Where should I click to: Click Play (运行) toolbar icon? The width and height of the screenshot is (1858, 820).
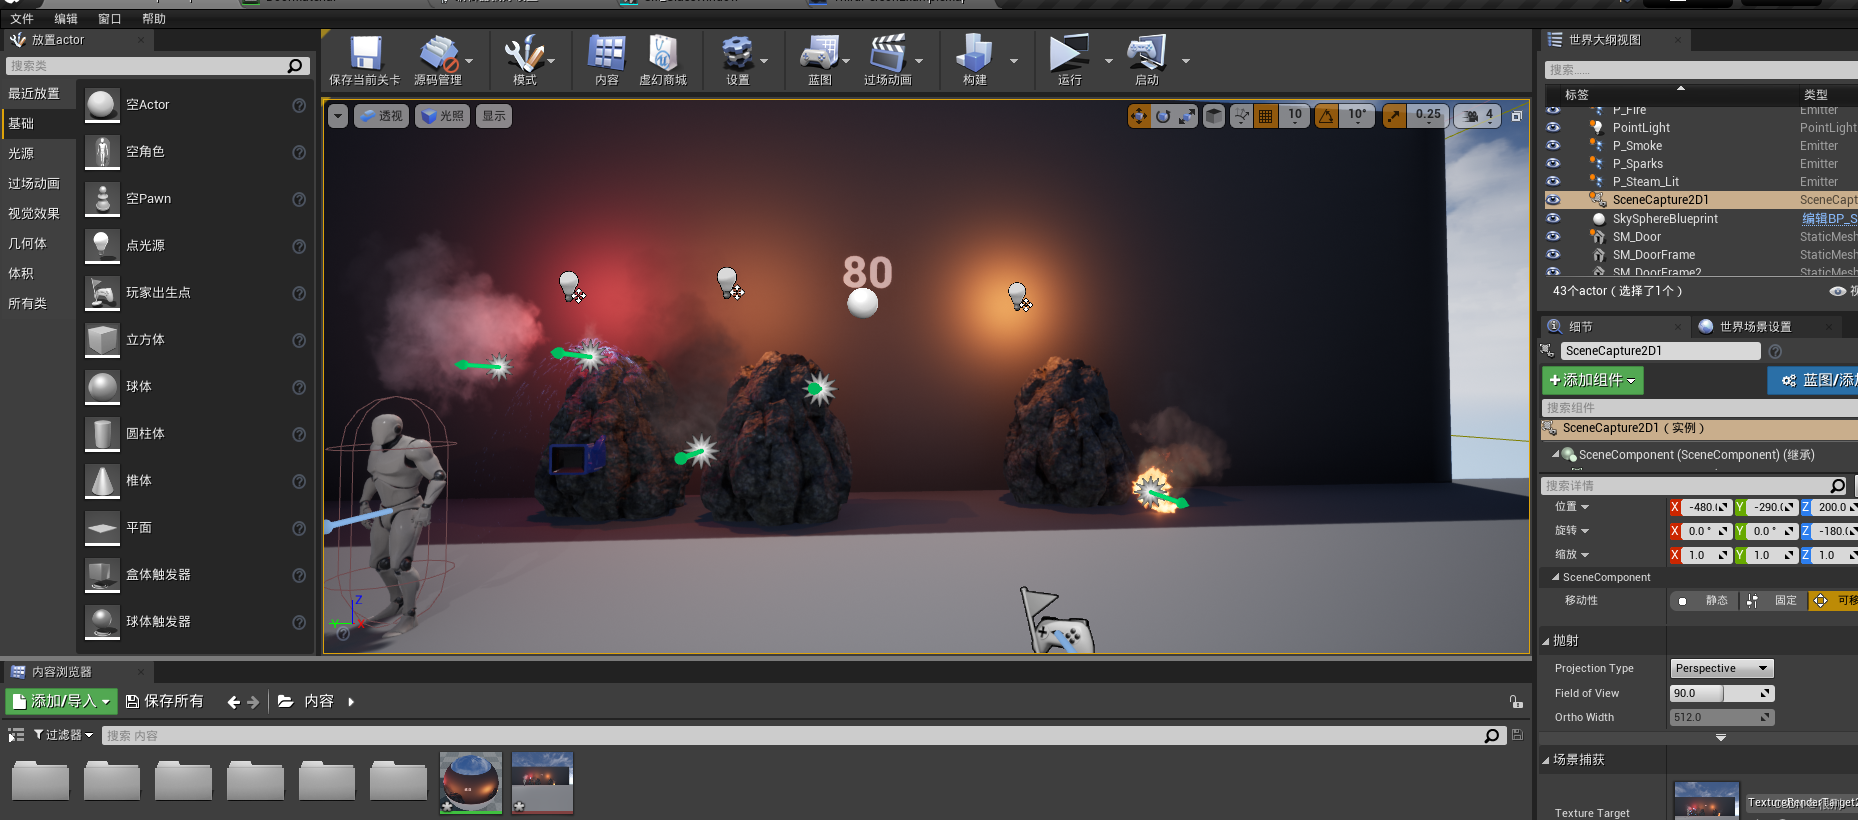point(1069,53)
